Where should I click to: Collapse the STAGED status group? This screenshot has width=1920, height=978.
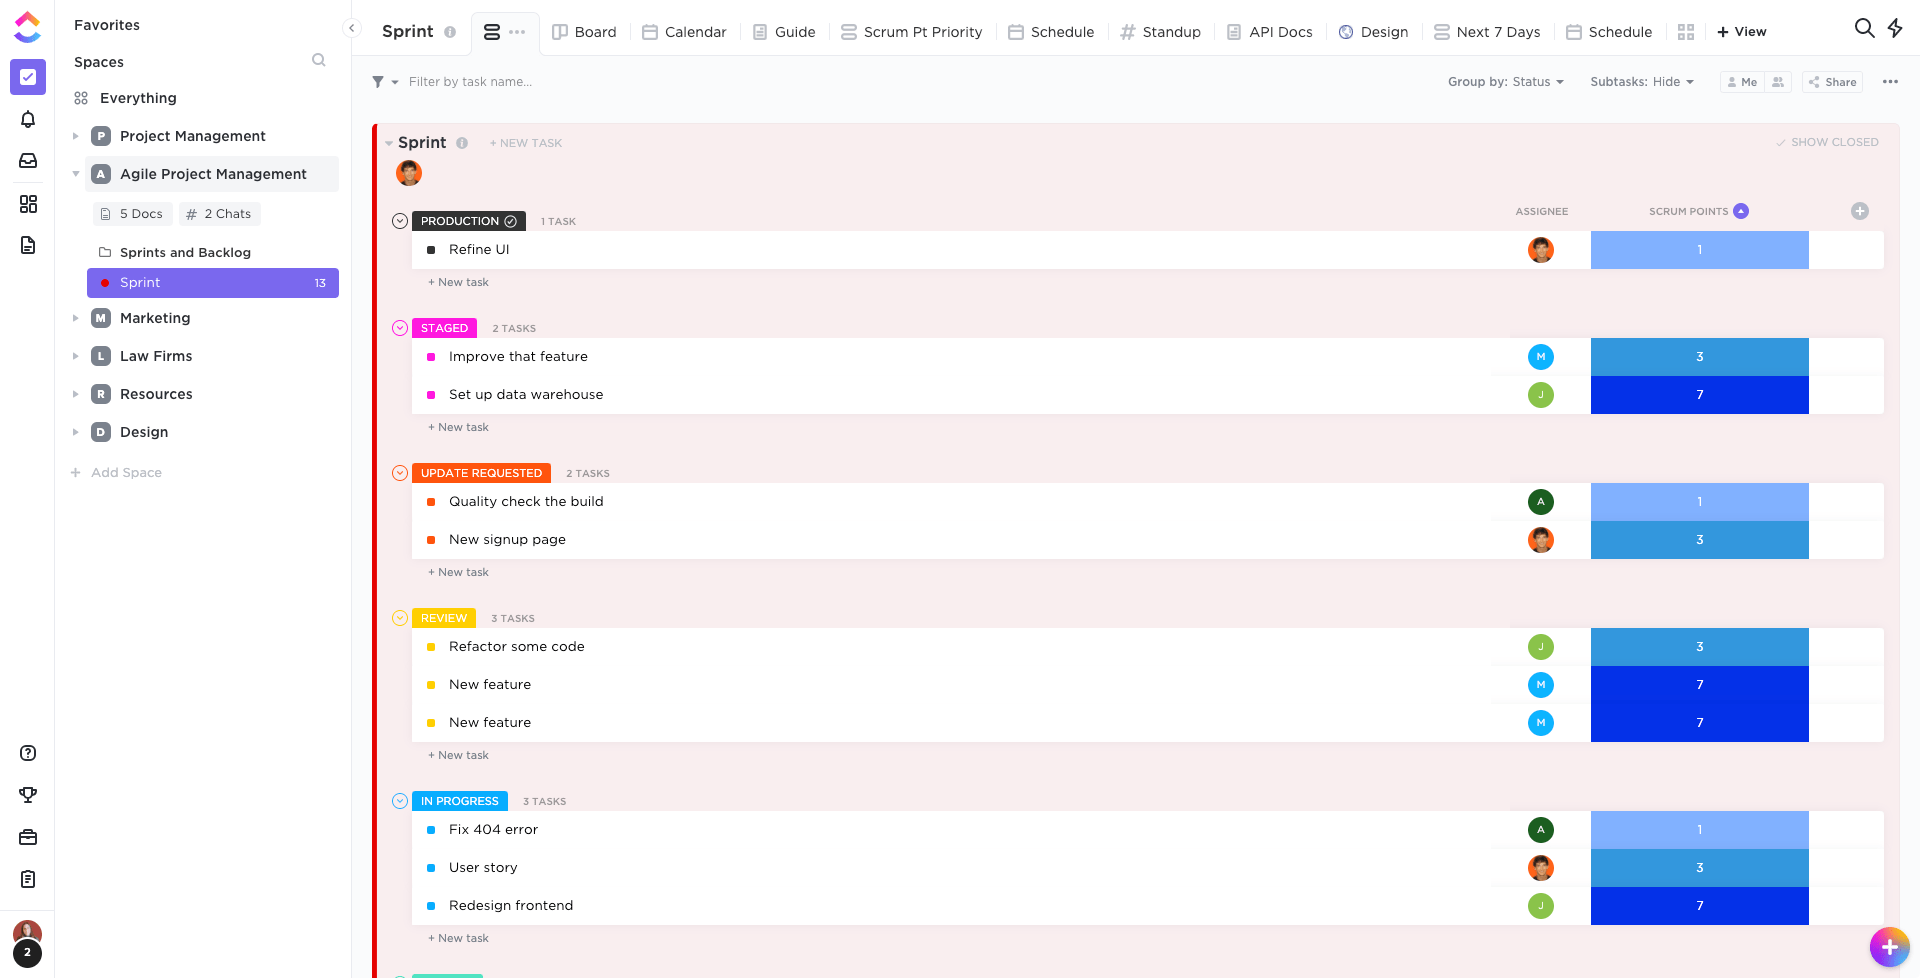(x=399, y=328)
